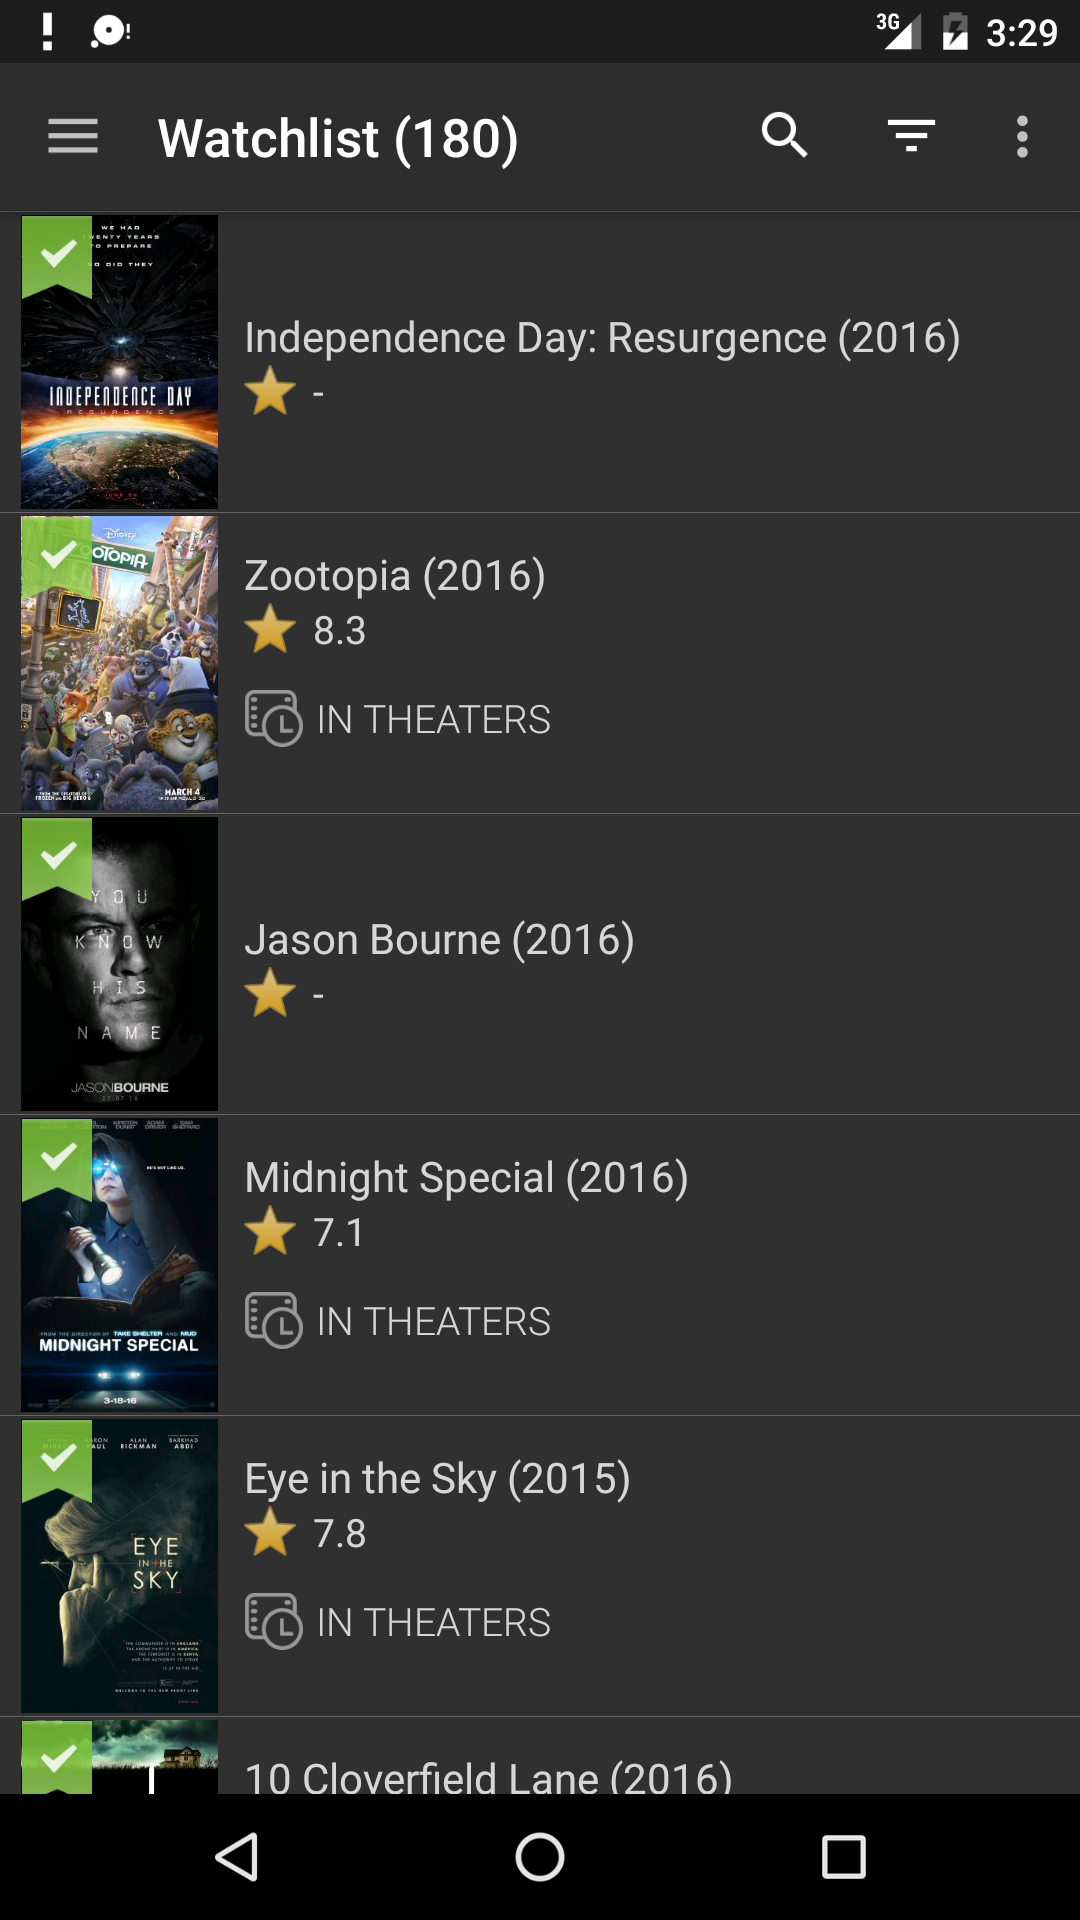Open the filter and sort options

click(911, 136)
